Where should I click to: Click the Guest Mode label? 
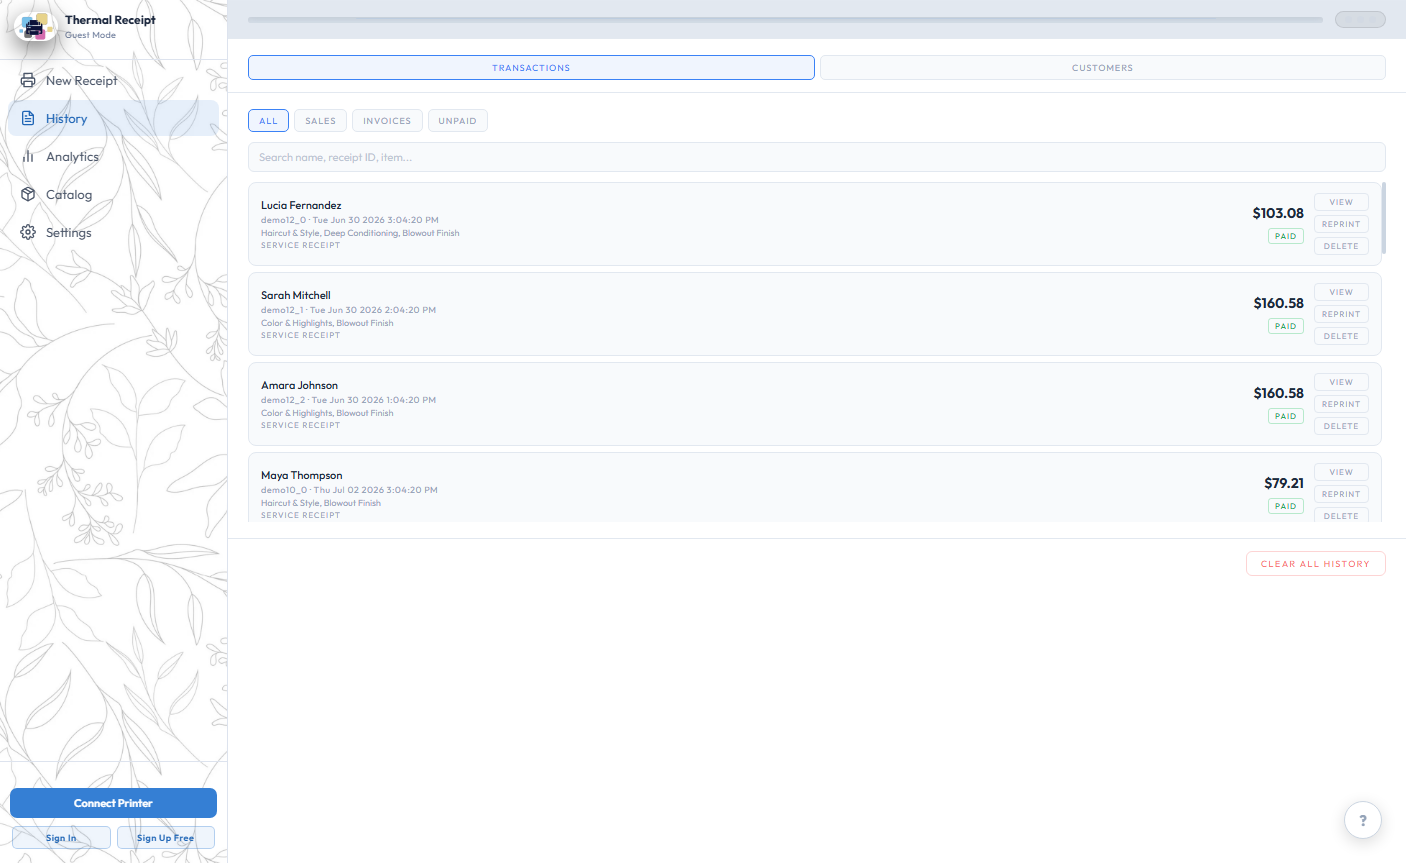(90, 35)
